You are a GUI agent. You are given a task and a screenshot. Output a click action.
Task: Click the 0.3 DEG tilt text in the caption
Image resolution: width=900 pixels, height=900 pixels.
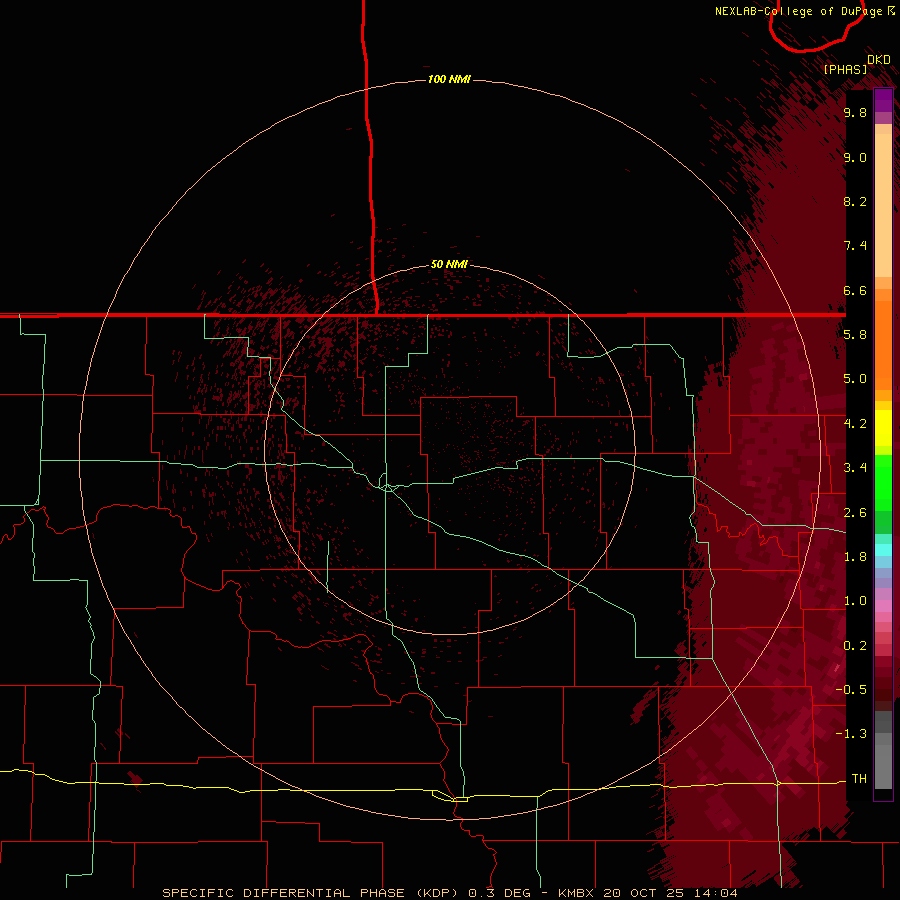[499, 893]
